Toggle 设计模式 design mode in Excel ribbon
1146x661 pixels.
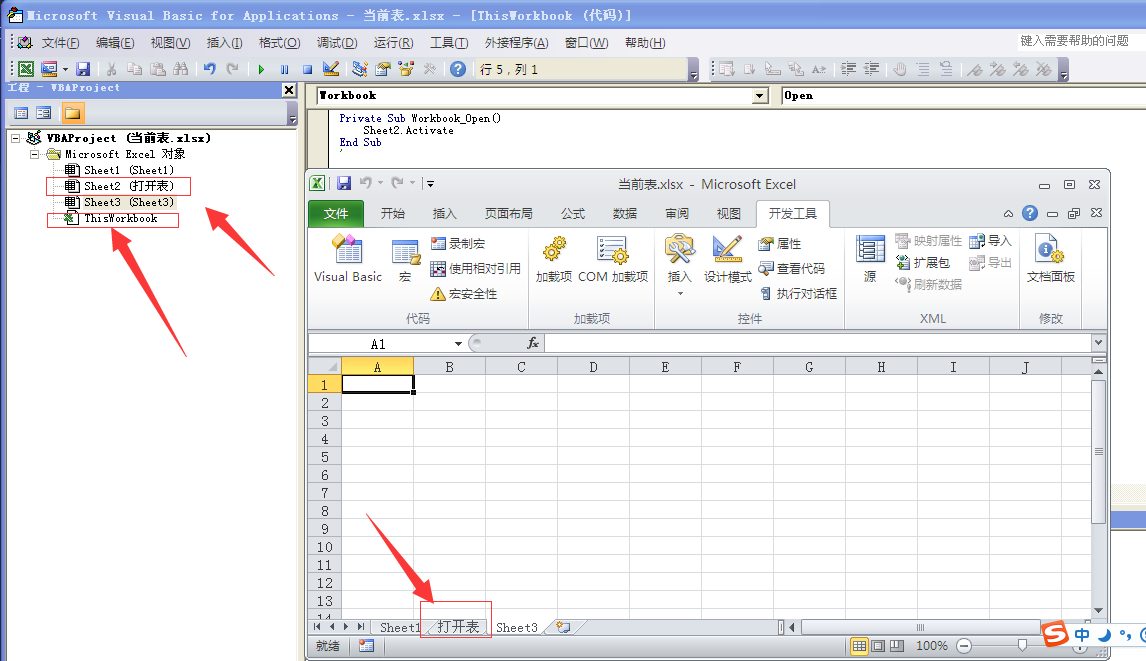coord(727,259)
